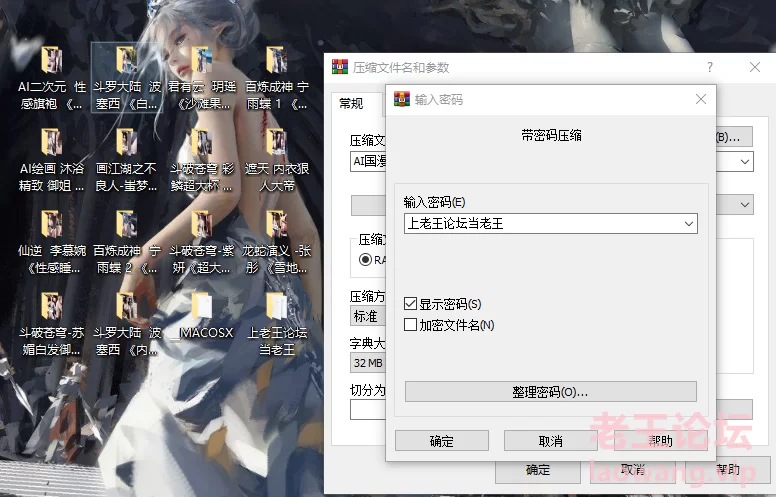Select the 斗破苍穹-苏媚白发御 folder
Image resolution: width=776 pixels, height=497 pixels.
51,325
